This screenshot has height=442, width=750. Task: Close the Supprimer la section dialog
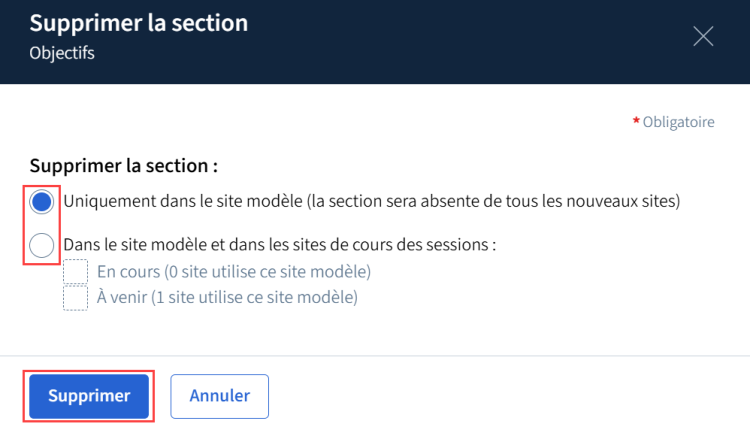(x=703, y=37)
